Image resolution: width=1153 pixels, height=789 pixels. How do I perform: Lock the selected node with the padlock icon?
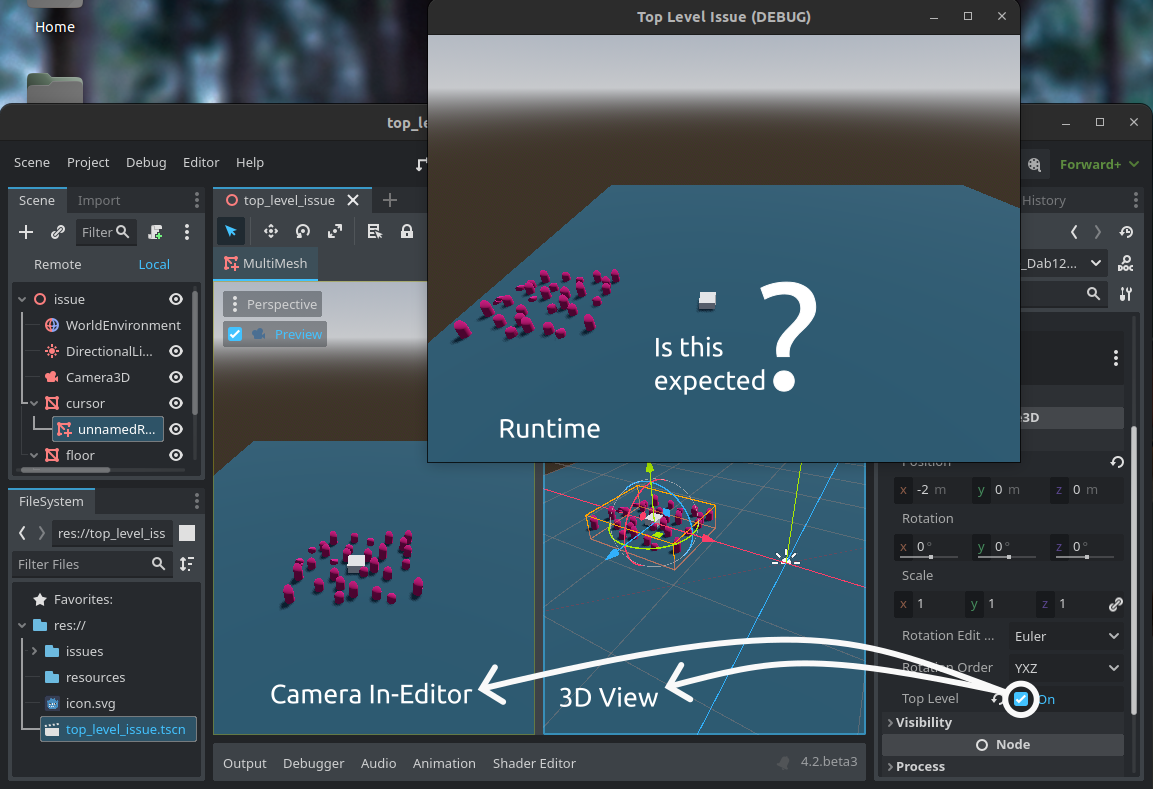pyautogui.click(x=406, y=231)
